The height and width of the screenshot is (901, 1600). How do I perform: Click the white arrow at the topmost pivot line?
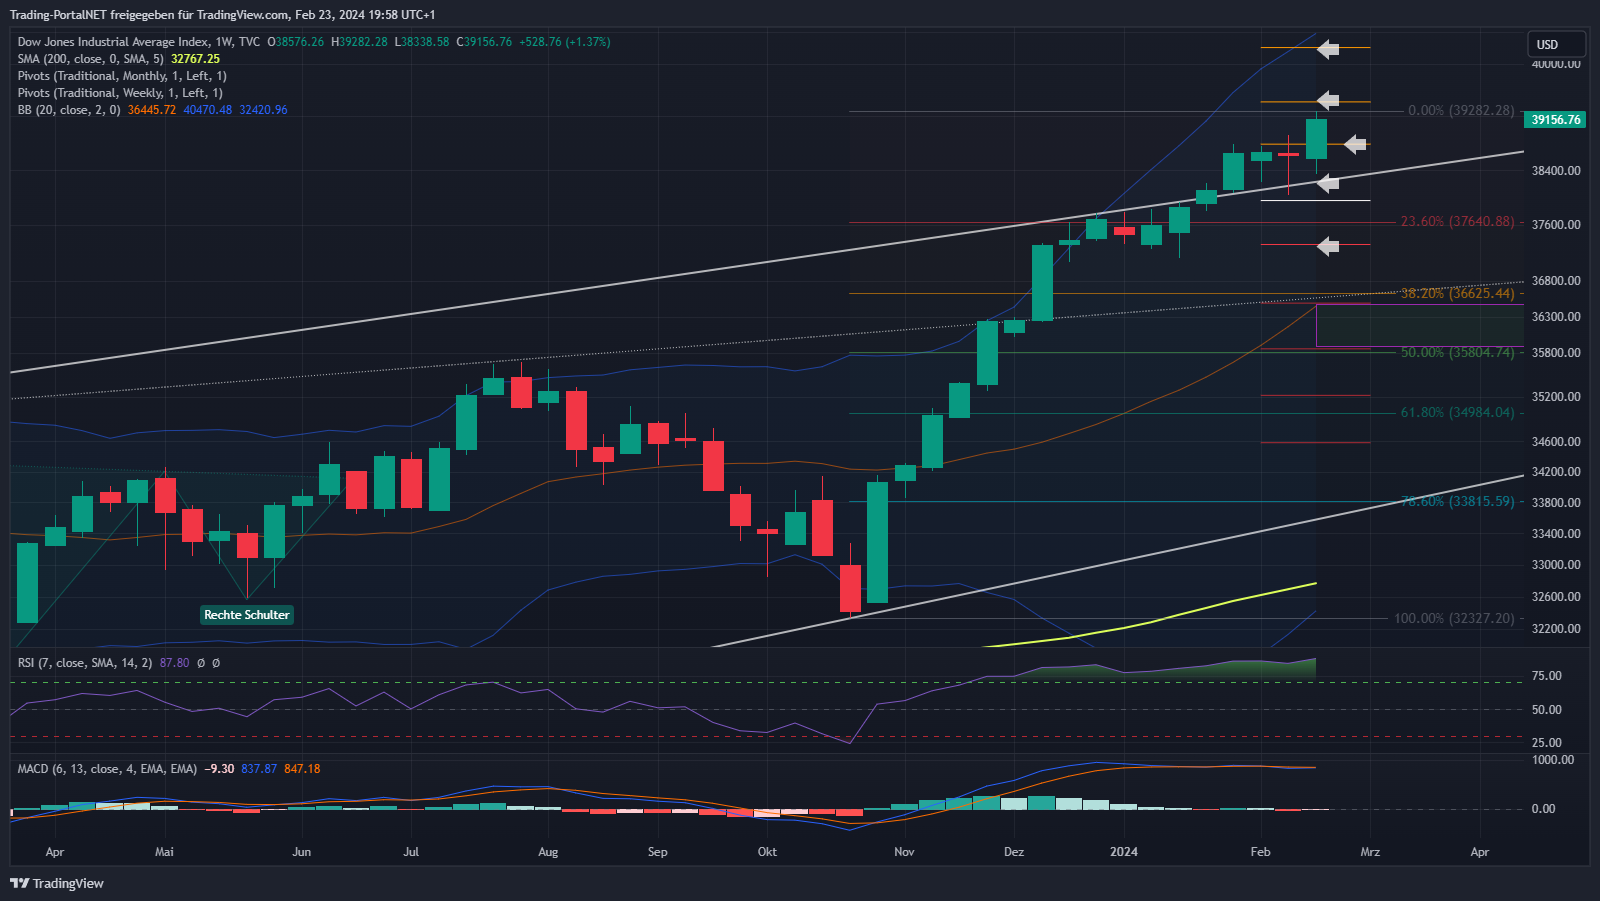coord(1328,48)
